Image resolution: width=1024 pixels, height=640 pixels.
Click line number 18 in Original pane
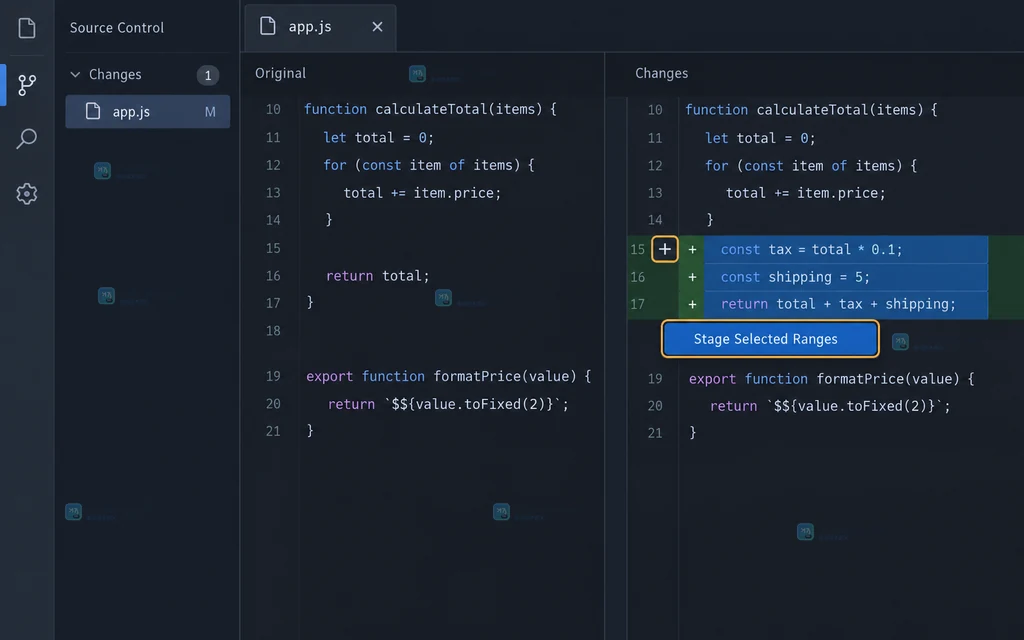[273, 330]
